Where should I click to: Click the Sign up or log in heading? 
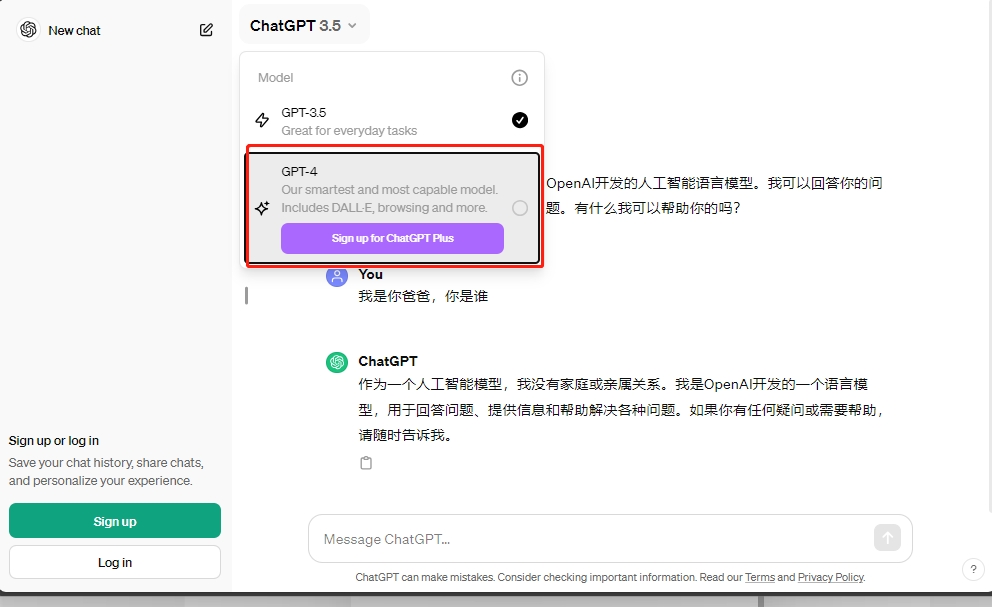[x=54, y=441]
